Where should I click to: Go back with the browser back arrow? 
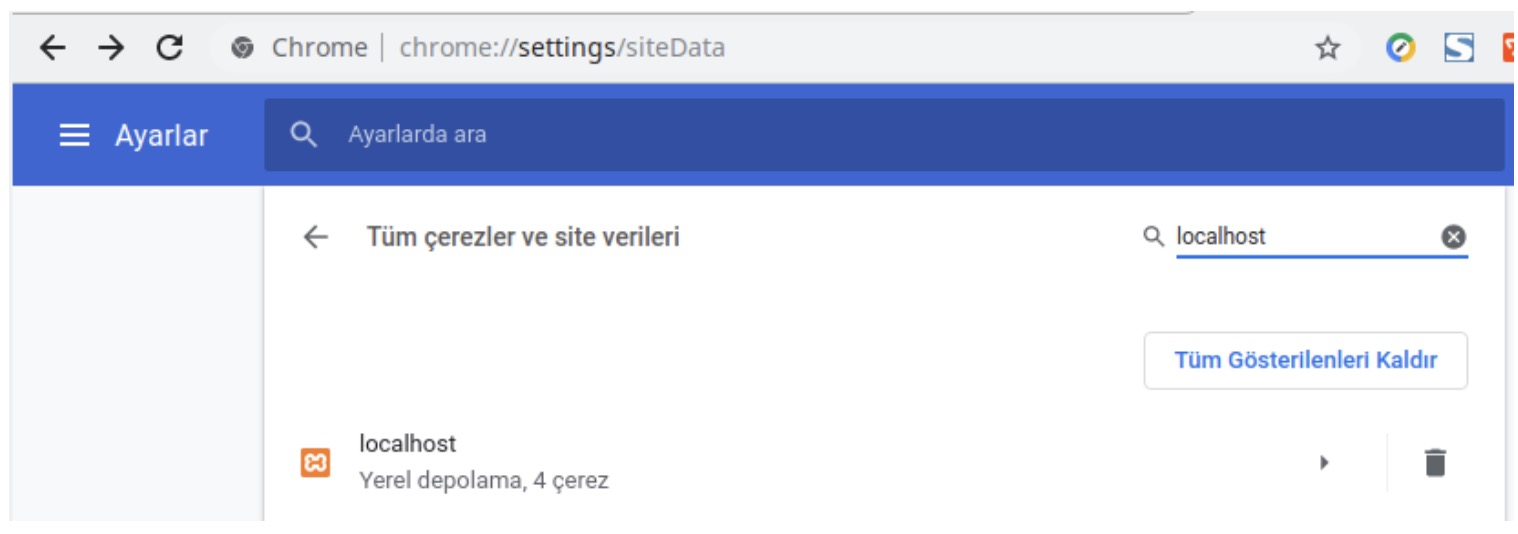coord(52,48)
